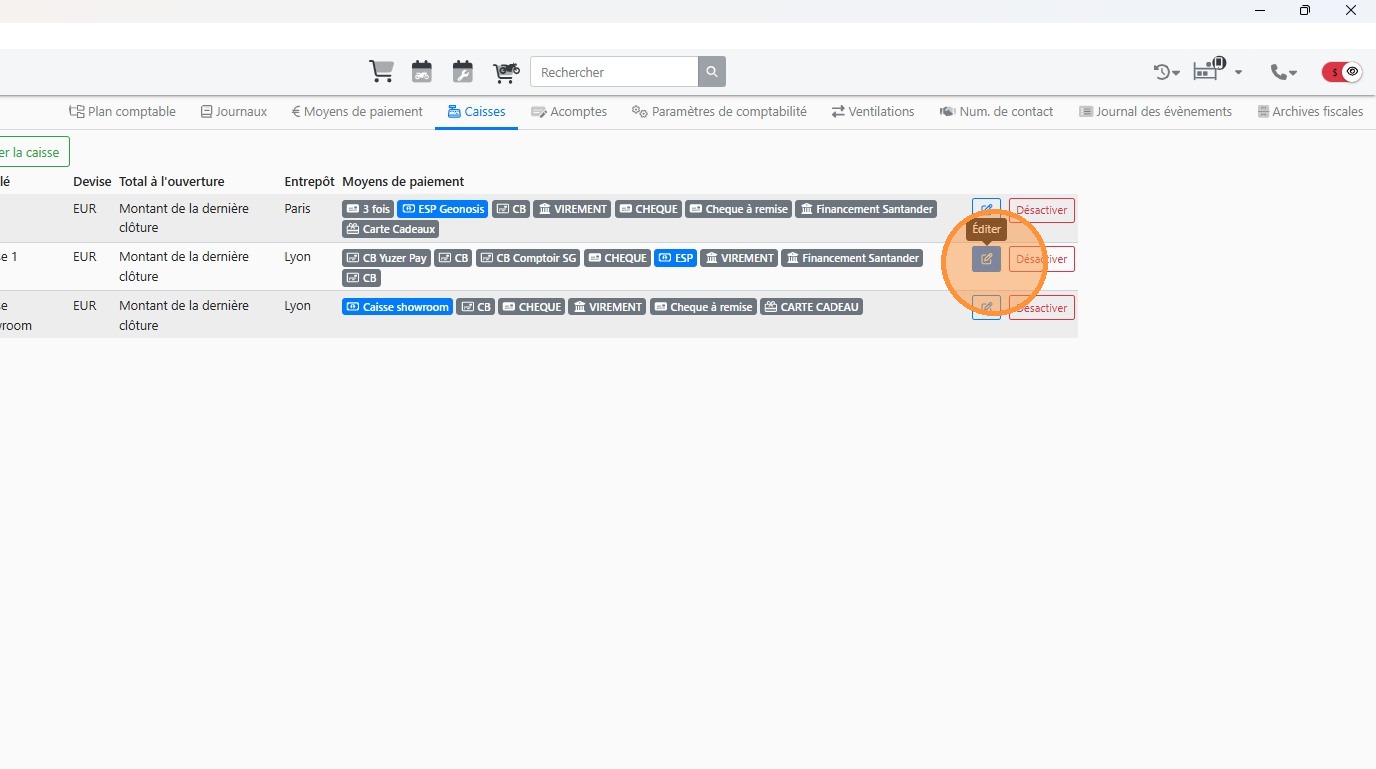
Task: Click the CB Yuzer Pay badge
Action: point(387,258)
